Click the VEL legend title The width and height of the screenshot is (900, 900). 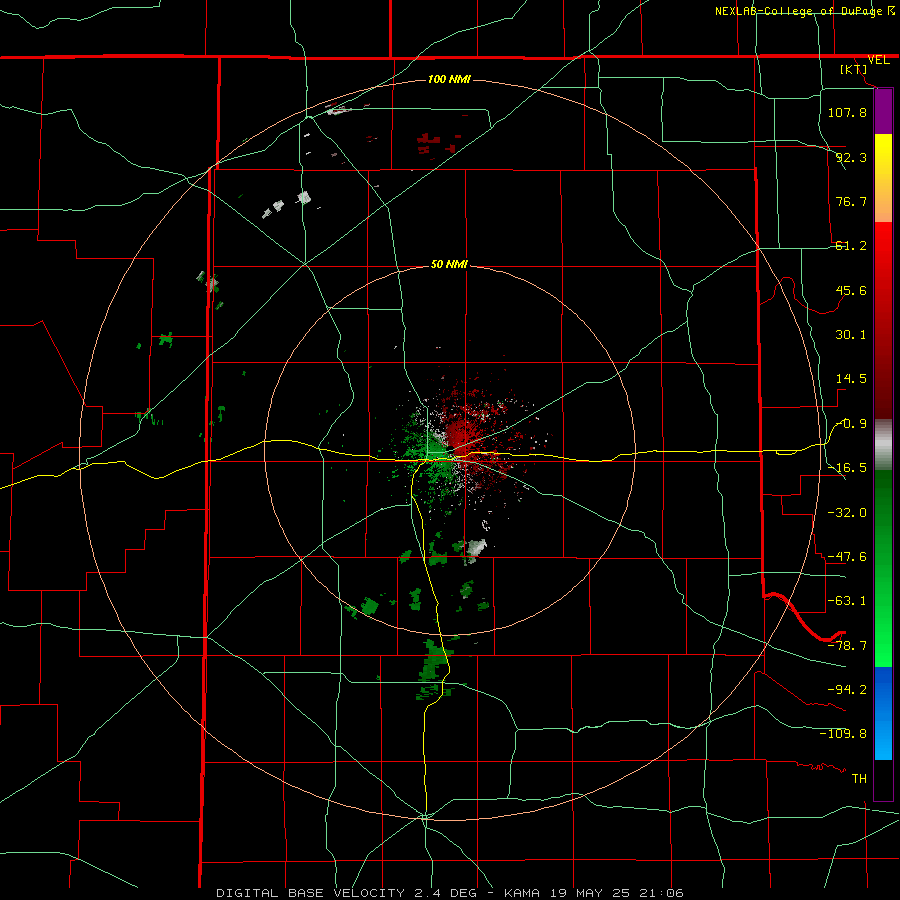pyautogui.click(x=878, y=60)
